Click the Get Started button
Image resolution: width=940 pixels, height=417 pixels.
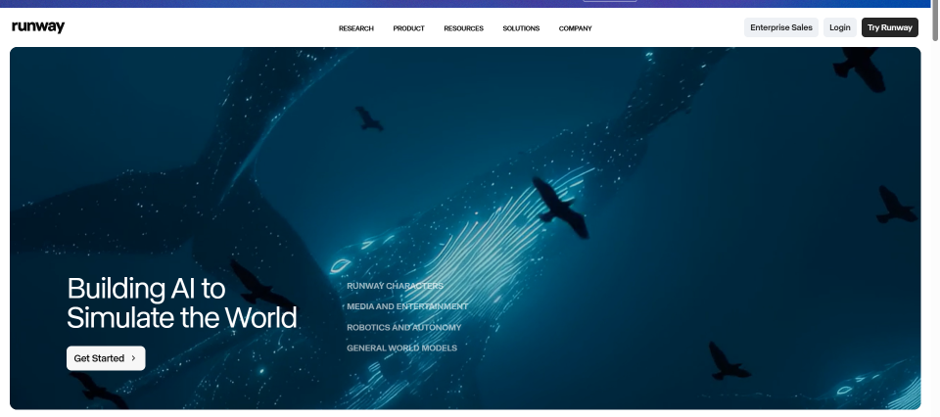tap(106, 358)
